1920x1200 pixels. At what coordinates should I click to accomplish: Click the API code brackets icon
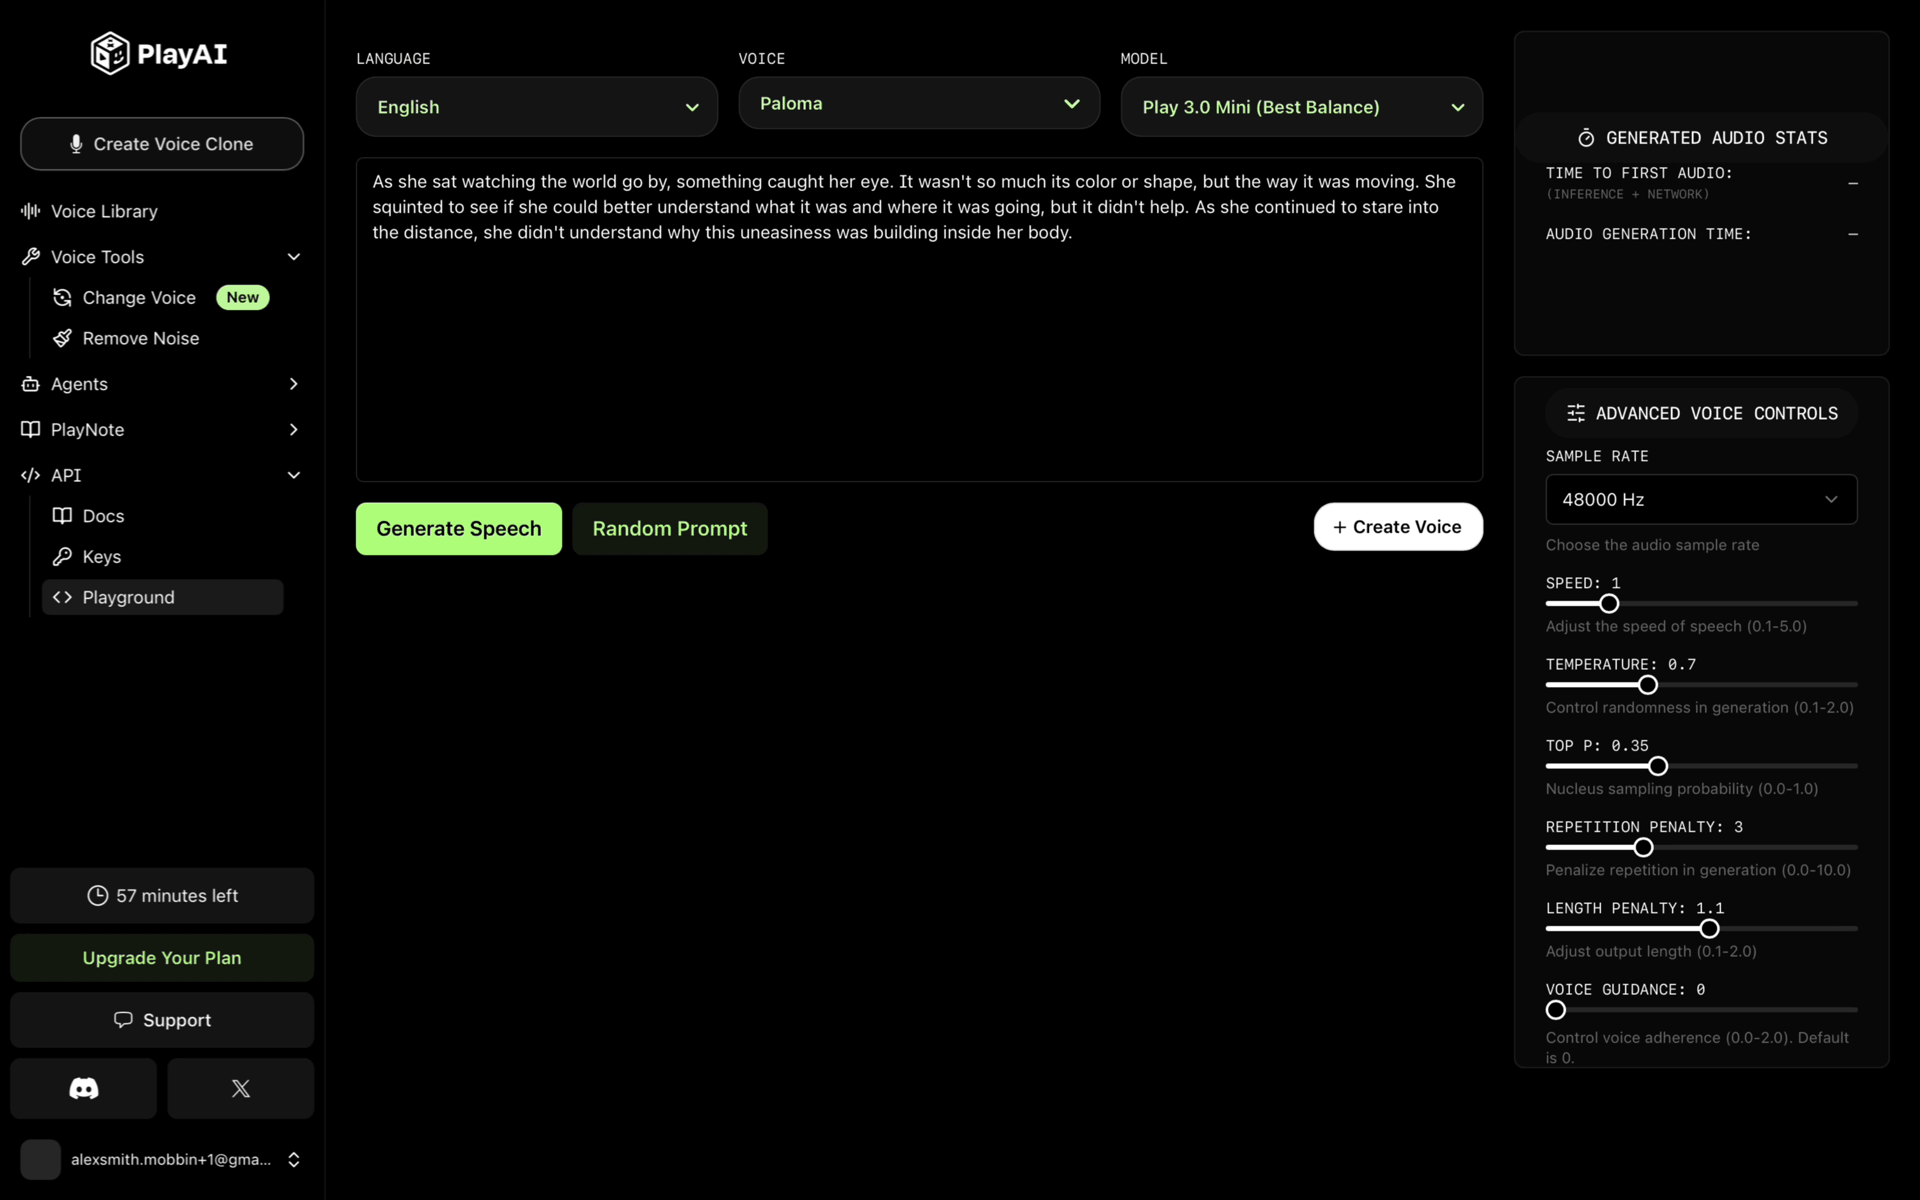click(x=31, y=475)
